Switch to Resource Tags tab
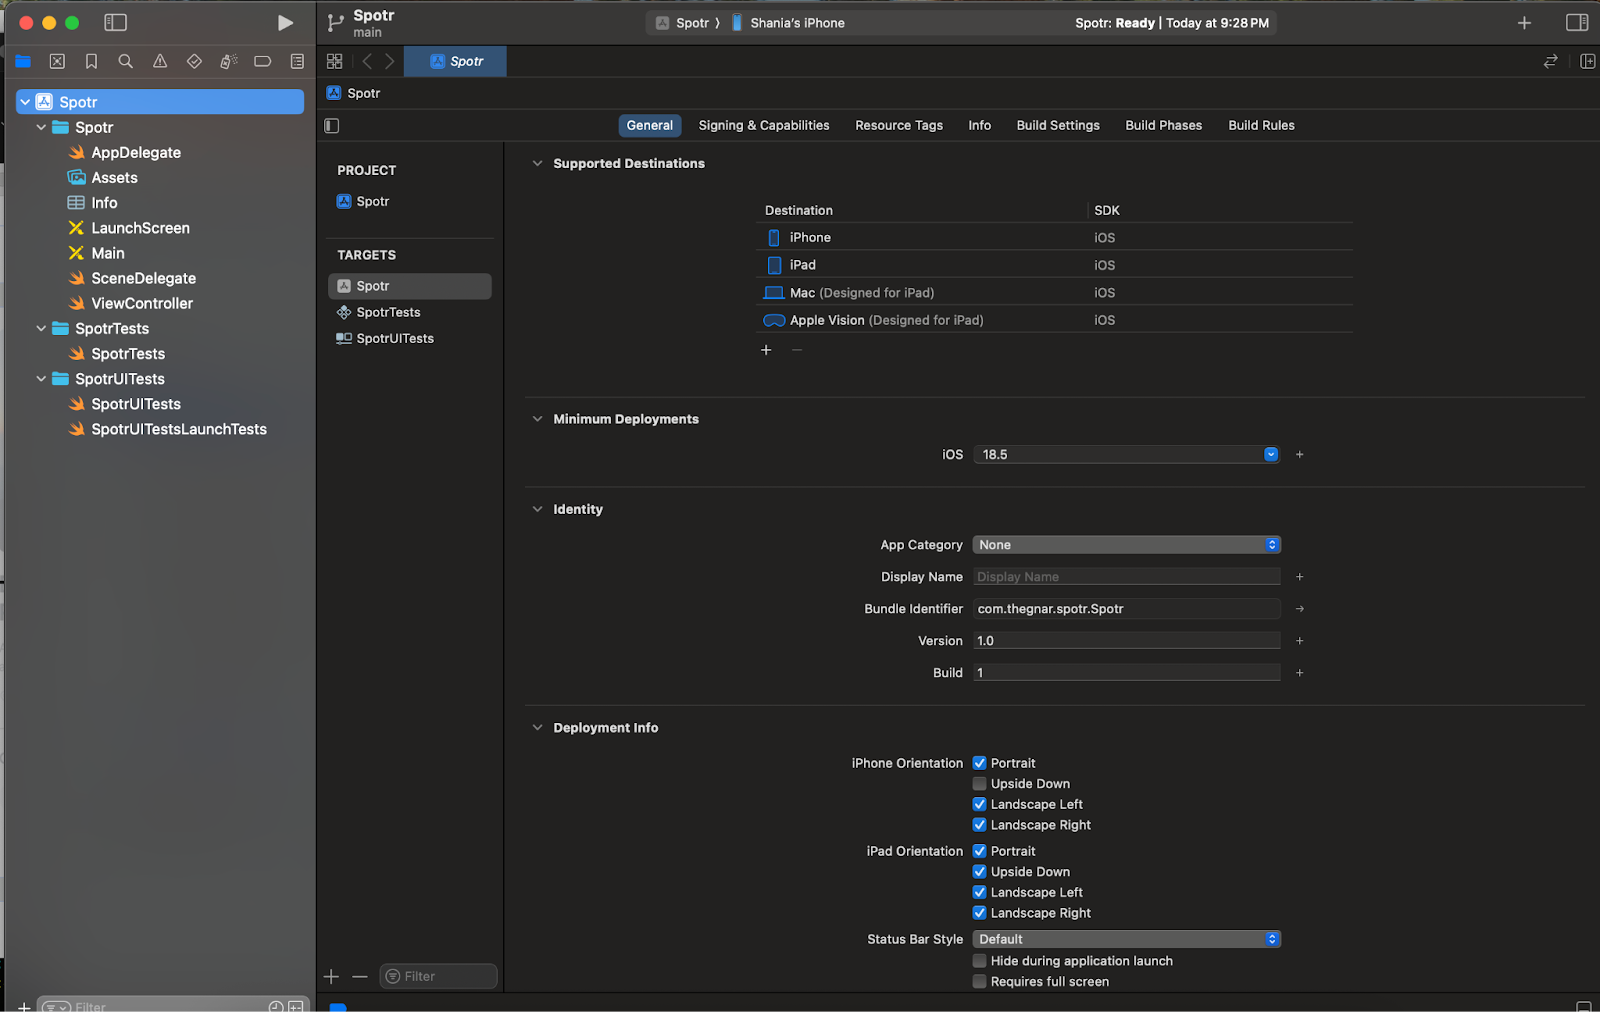The height and width of the screenshot is (1012, 1600). [x=899, y=125]
